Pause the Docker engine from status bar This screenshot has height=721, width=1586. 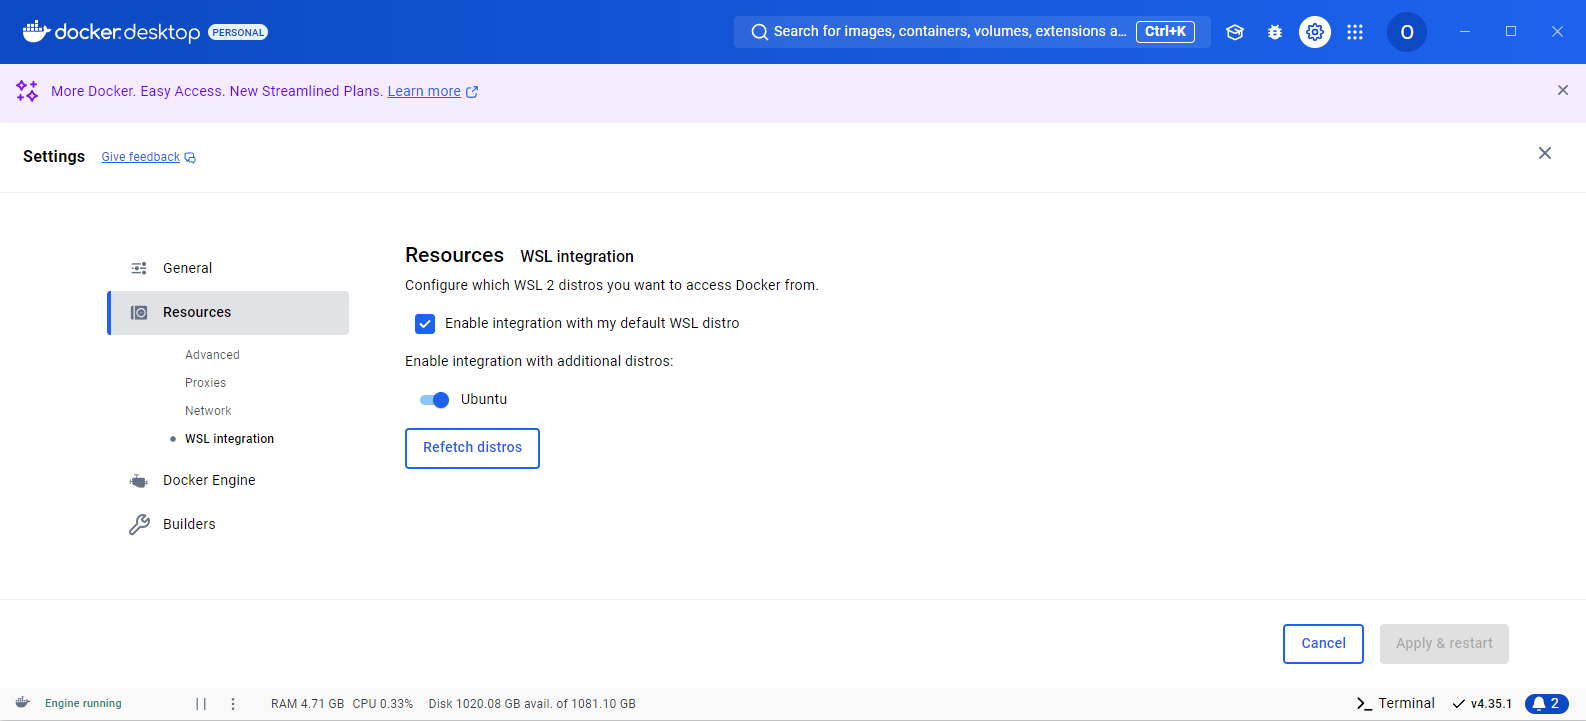201,704
